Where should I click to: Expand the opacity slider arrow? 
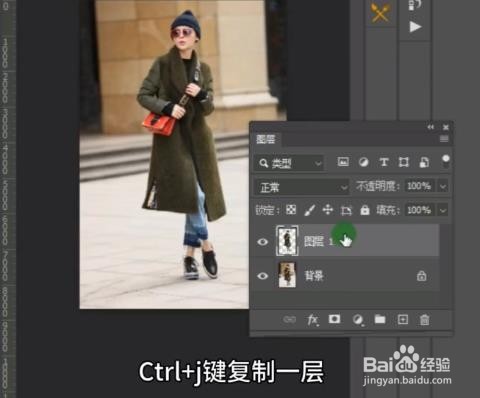[x=443, y=186]
